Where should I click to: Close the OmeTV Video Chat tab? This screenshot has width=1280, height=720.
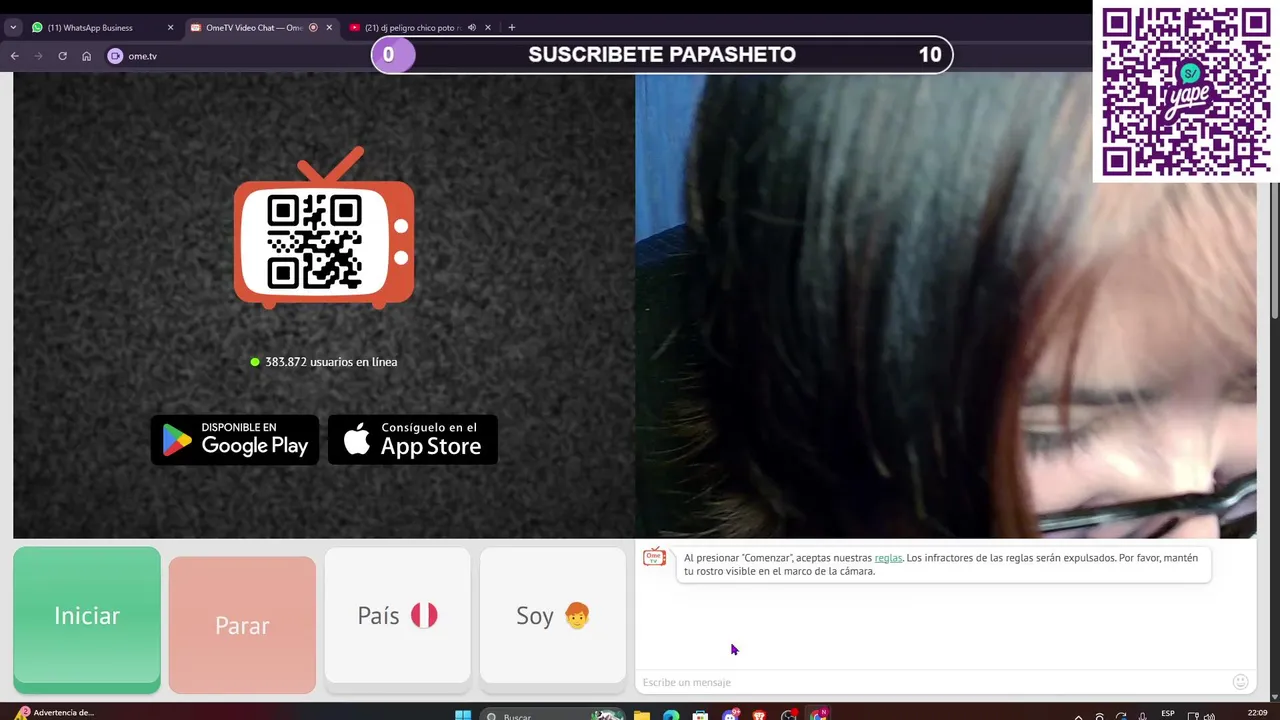(329, 28)
